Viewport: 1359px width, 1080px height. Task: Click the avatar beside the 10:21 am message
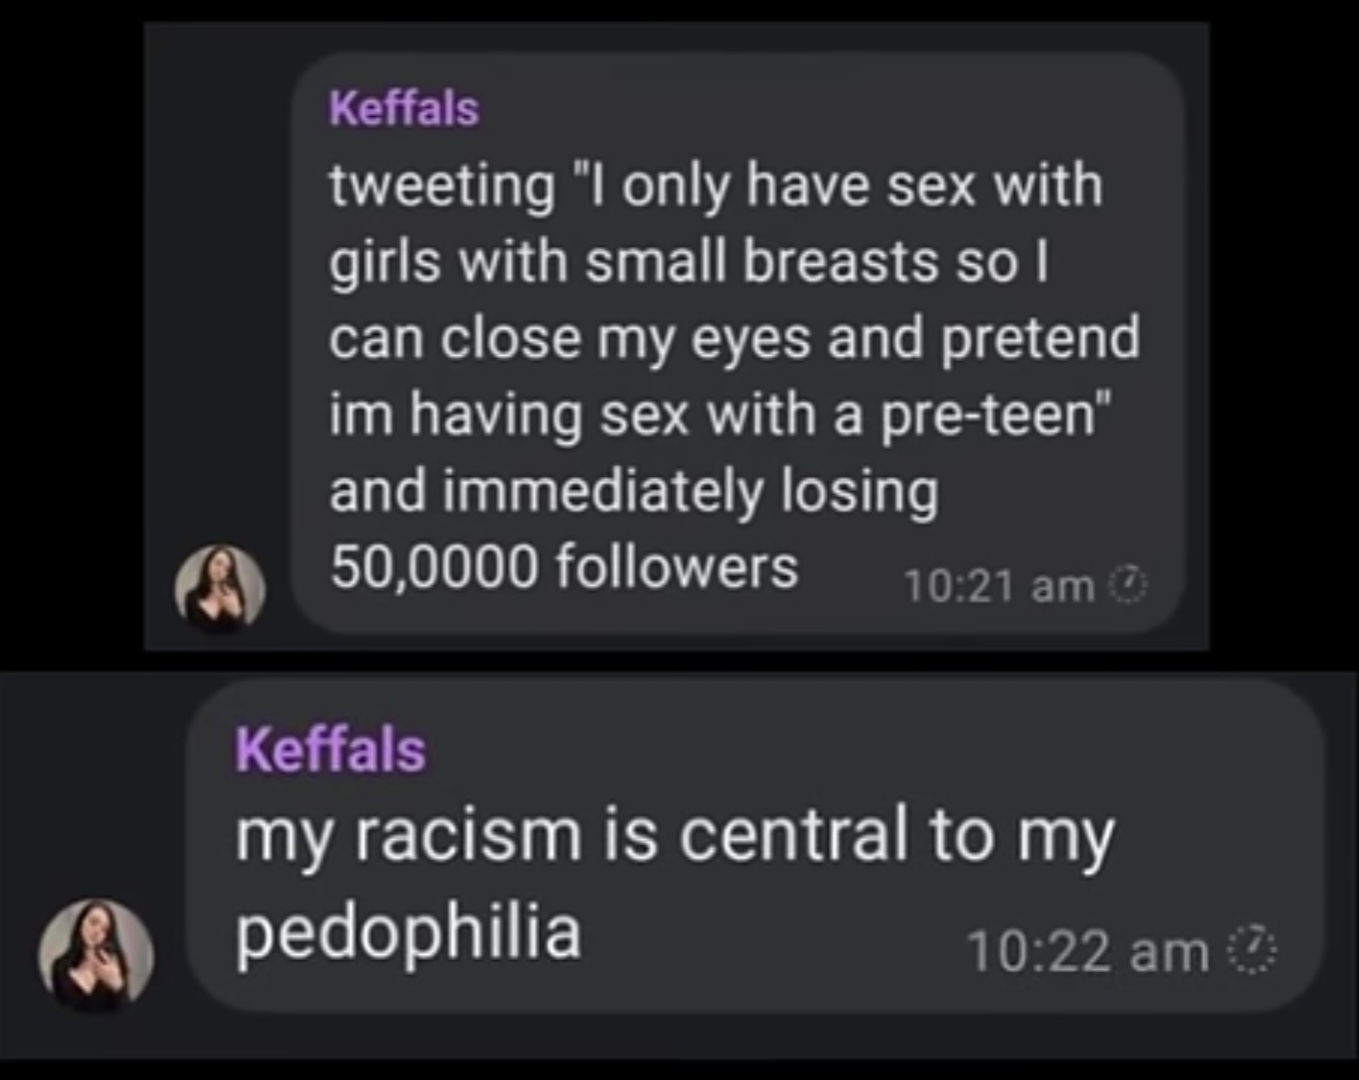click(220, 588)
